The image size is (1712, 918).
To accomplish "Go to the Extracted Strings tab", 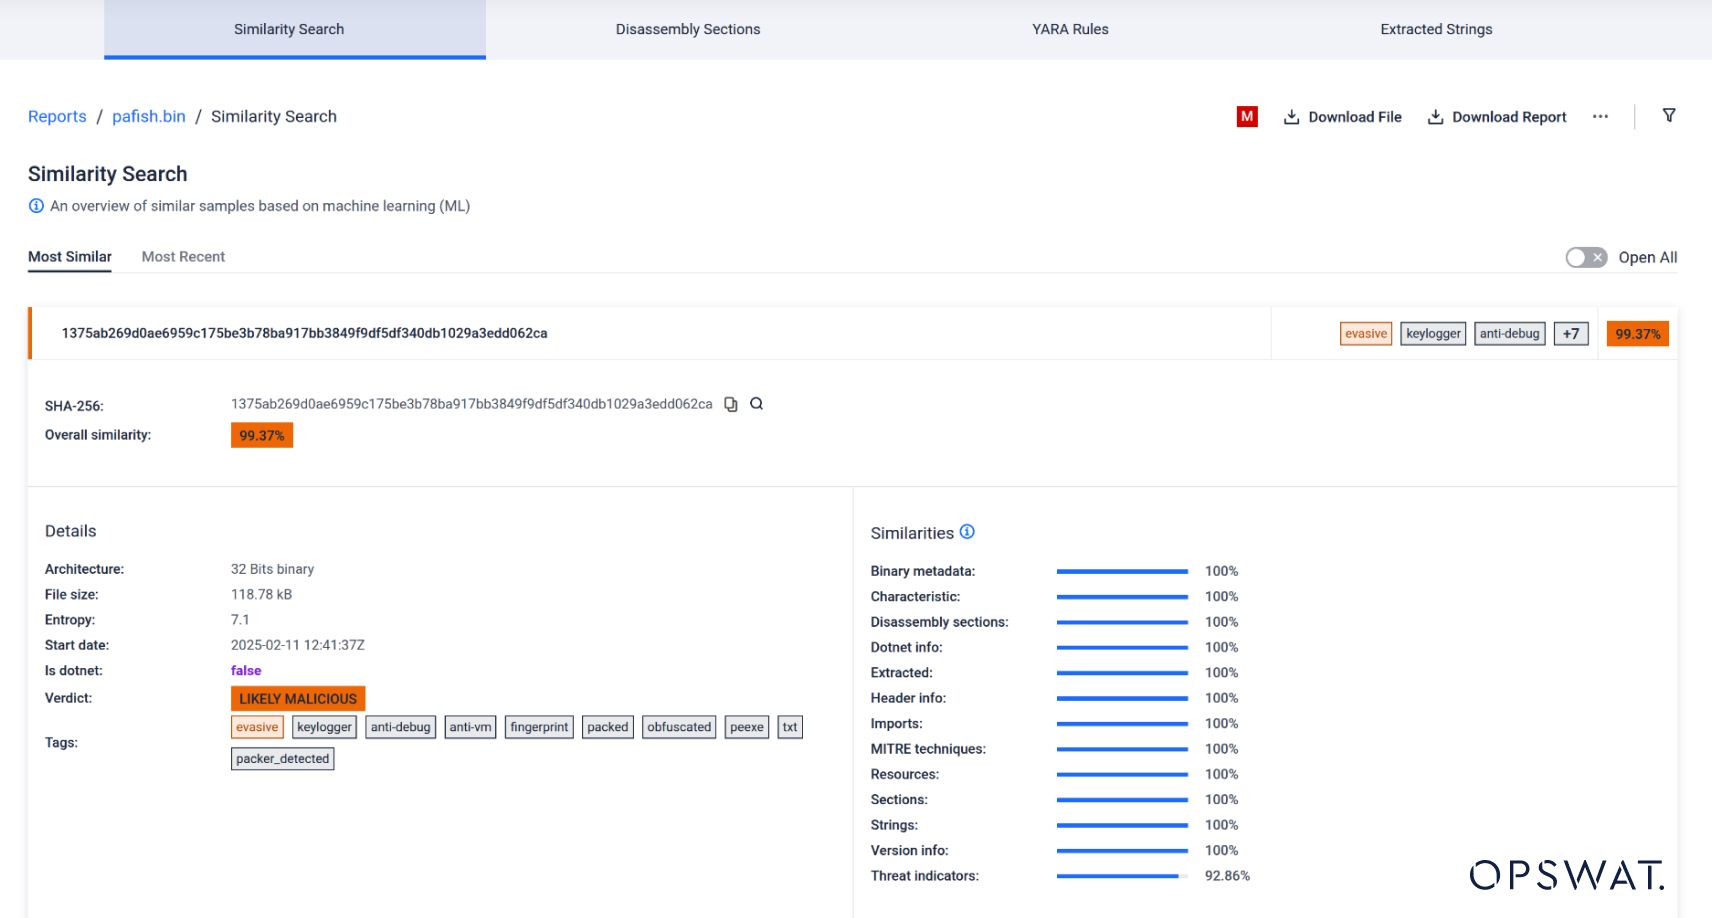I will [1435, 29].
